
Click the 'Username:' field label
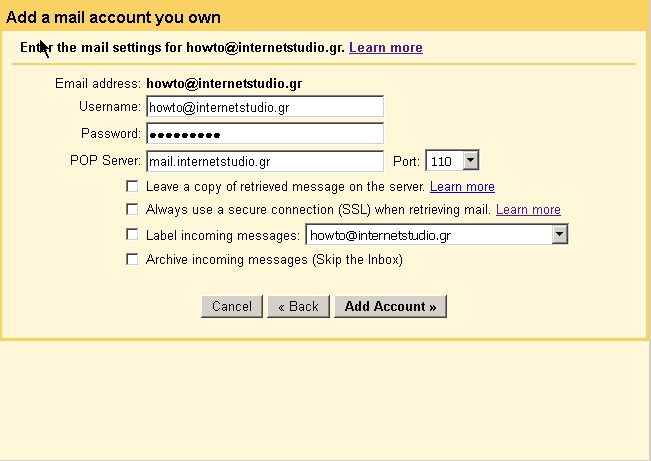pos(110,107)
